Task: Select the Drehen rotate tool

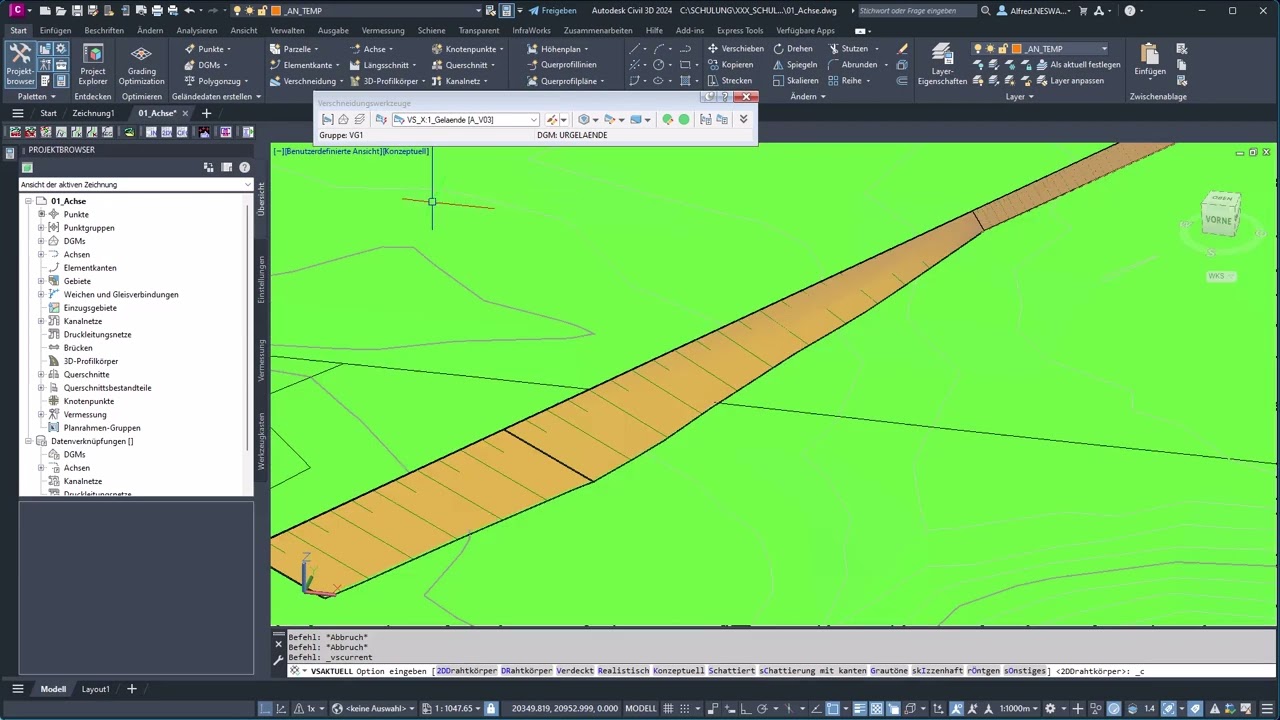Action: tap(792, 48)
